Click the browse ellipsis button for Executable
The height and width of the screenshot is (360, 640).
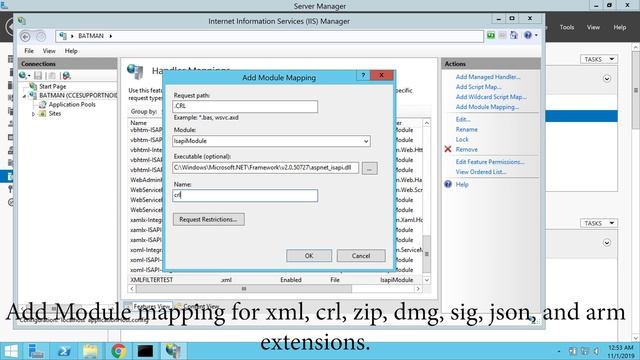[369, 168]
